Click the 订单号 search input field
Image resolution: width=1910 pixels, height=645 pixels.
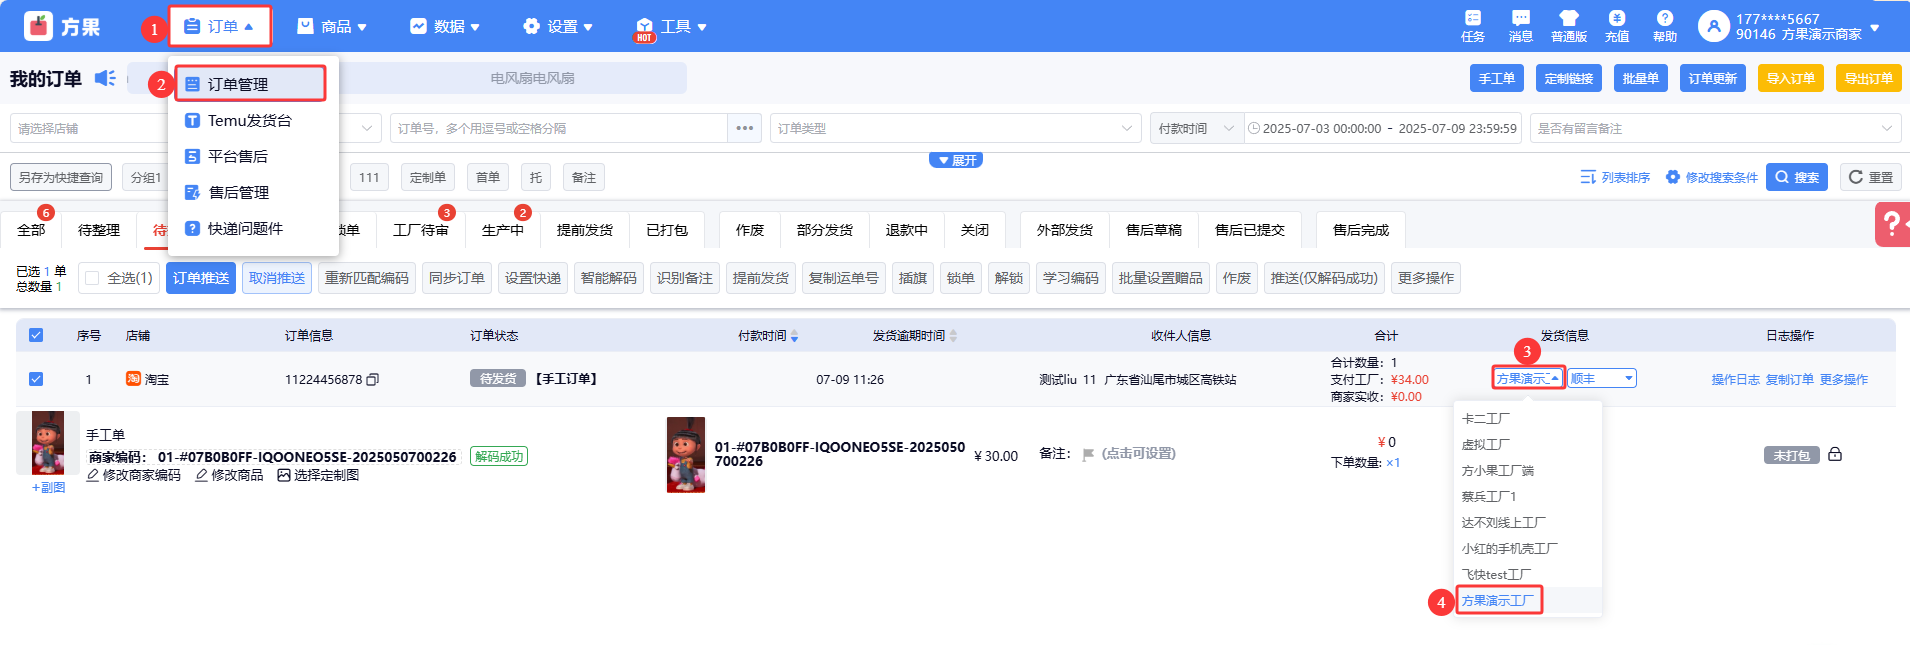558,128
